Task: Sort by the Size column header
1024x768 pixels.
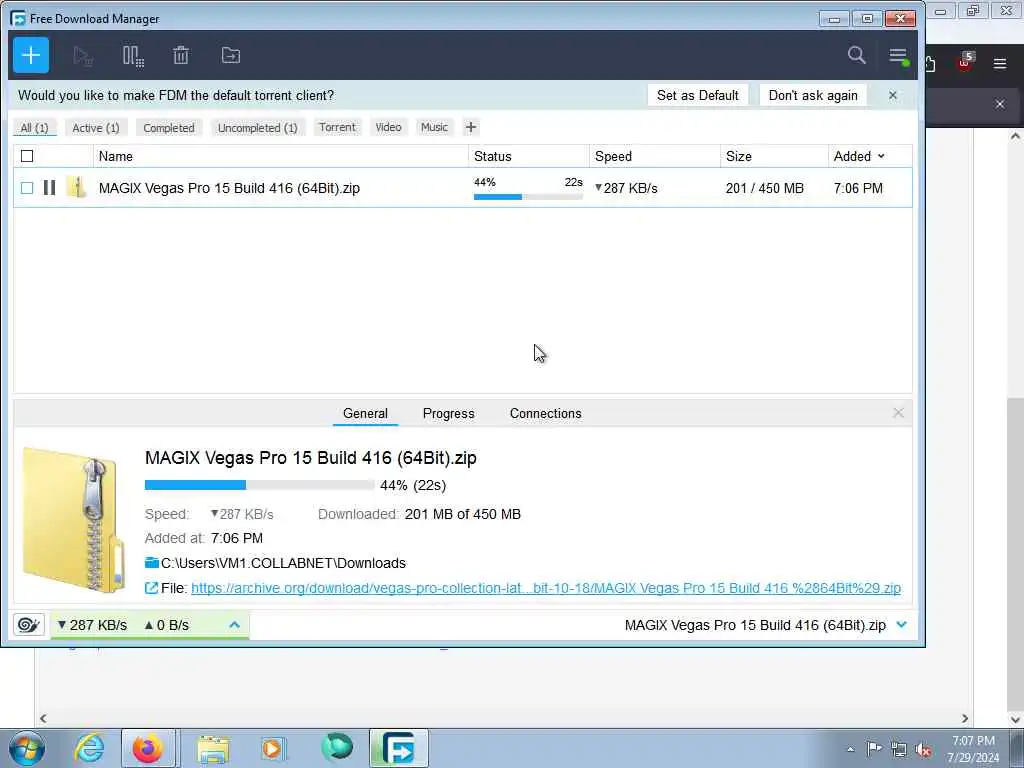Action: [775, 156]
